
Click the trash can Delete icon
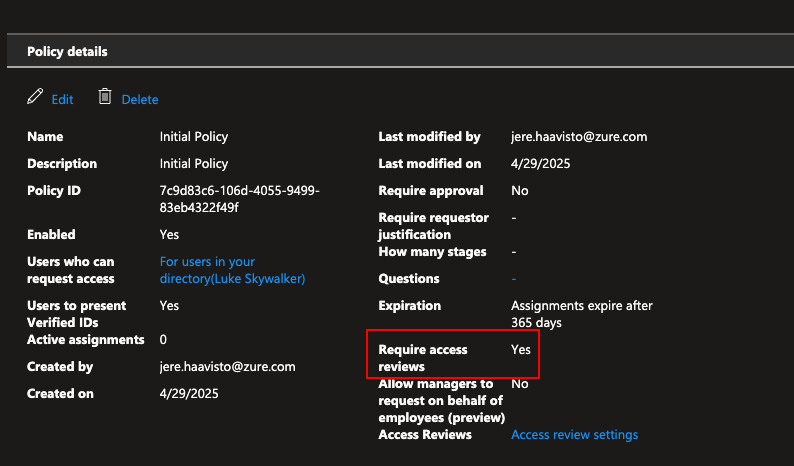pyautogui.click(x=105, y=96)
